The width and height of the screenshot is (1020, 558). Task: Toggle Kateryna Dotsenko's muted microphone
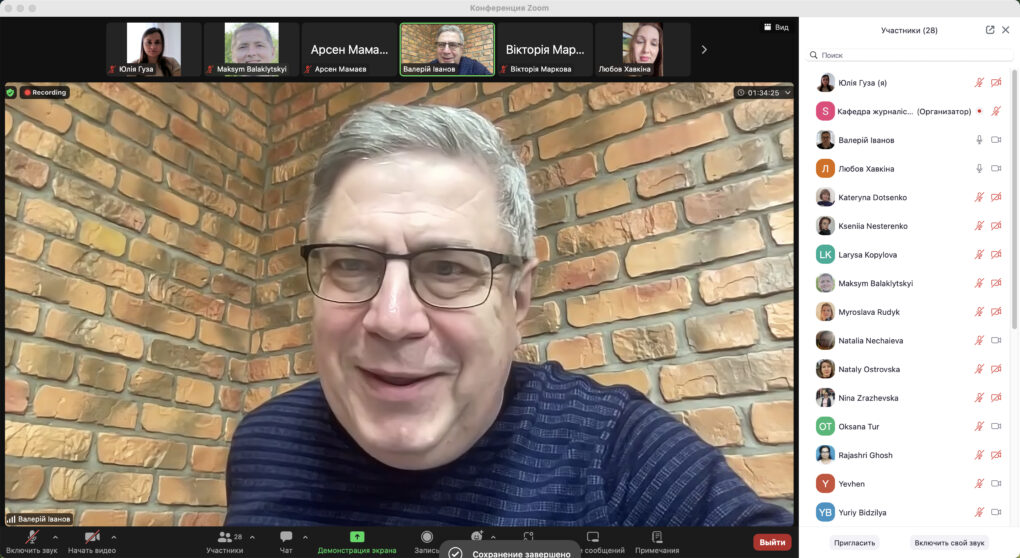[979, 197]
